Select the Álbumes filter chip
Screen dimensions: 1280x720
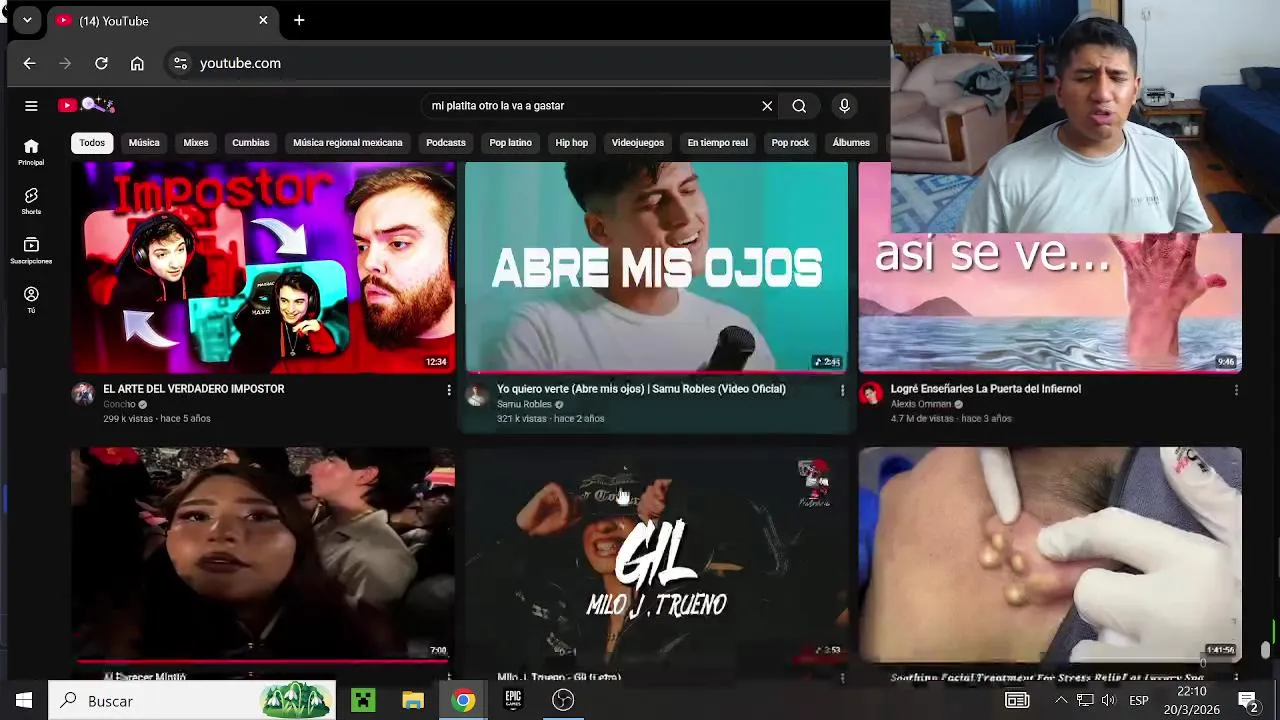(x=851, y=143)
